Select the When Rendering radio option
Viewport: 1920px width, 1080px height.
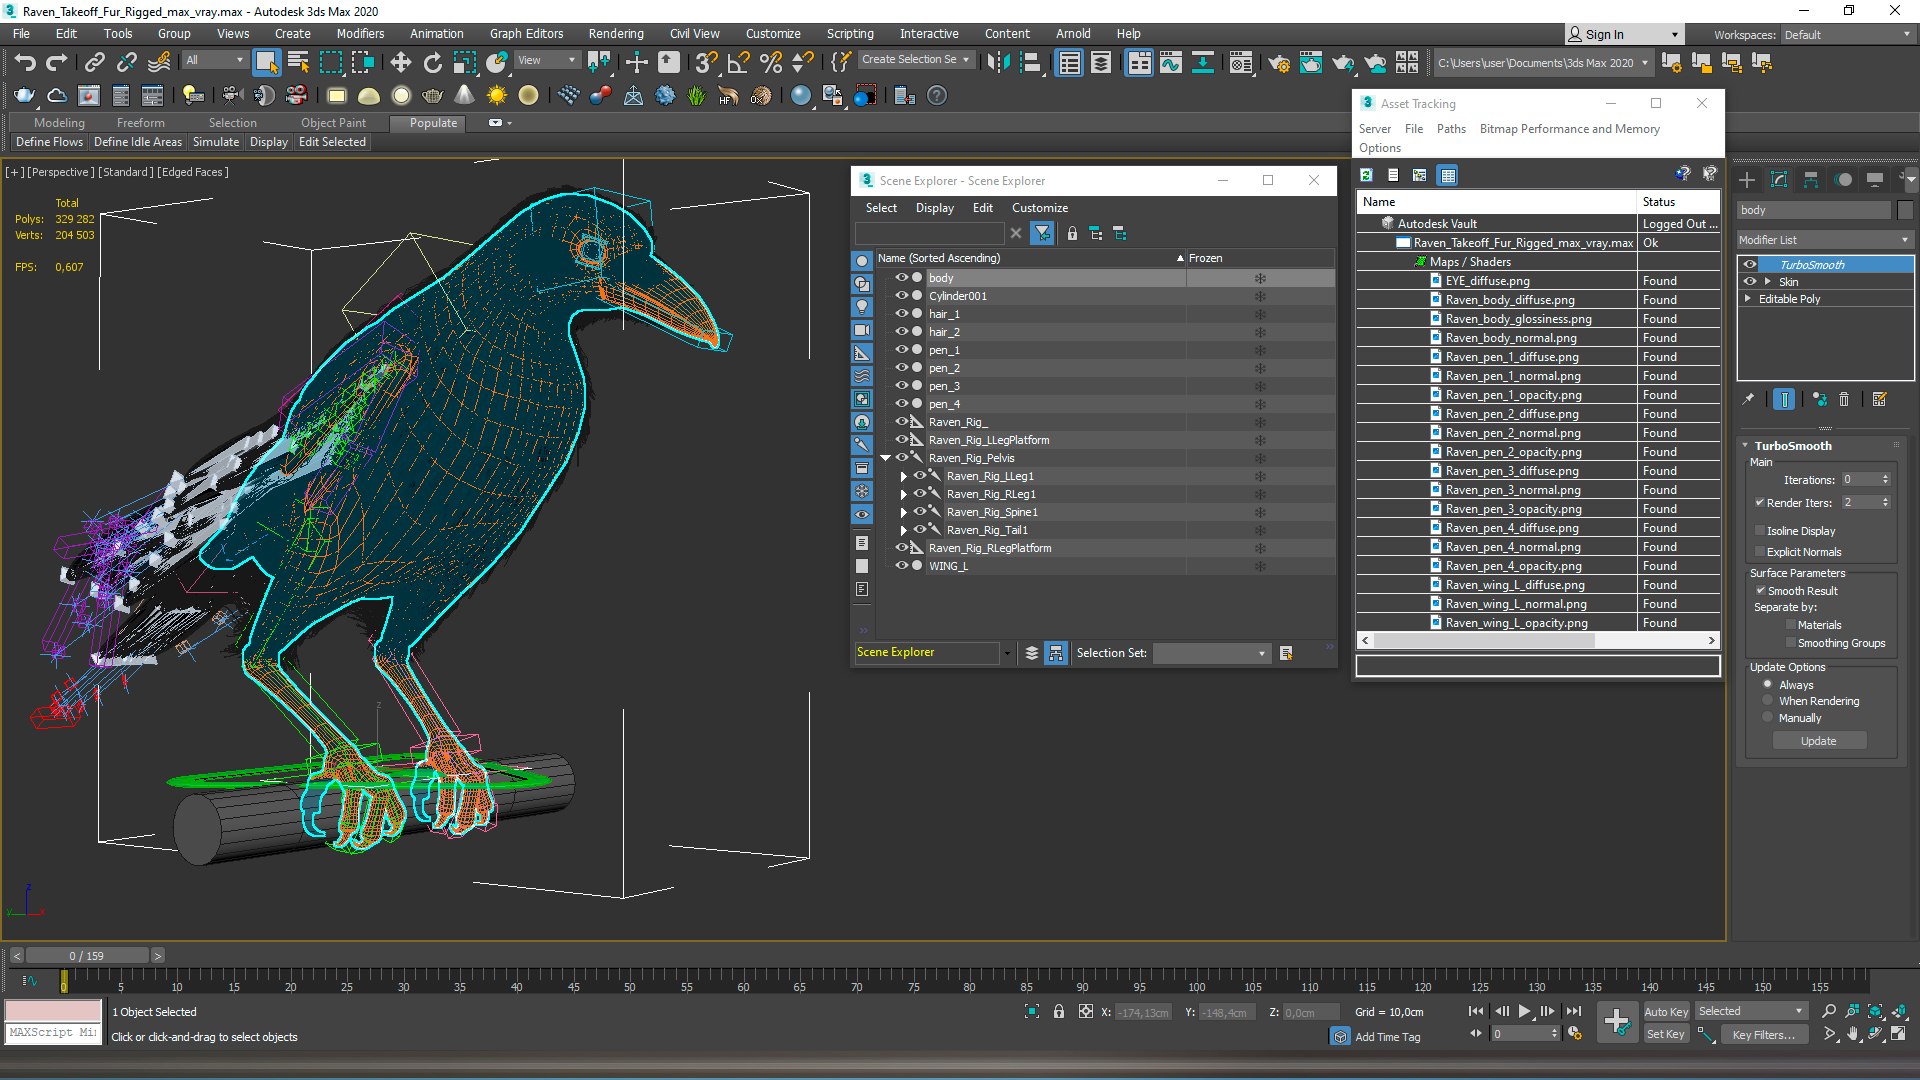[x=1768, y=701]
